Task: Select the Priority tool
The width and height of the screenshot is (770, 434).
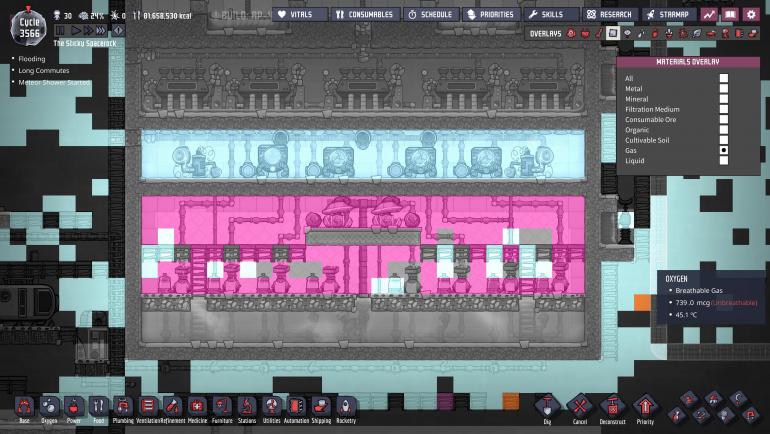Action: click(645, 408)
